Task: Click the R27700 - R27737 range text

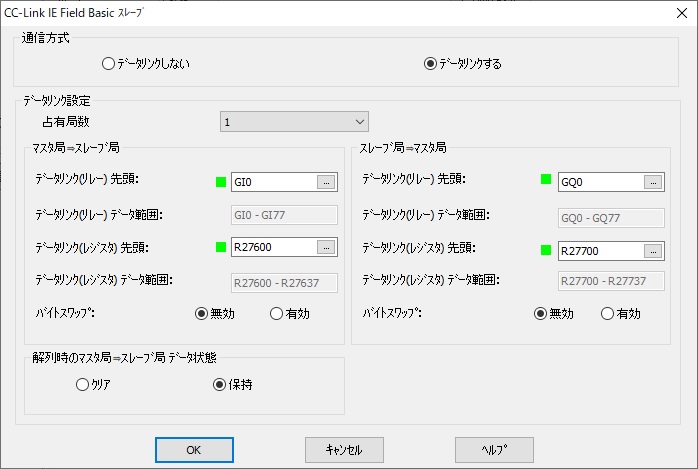Action: (x=603, y=281)
